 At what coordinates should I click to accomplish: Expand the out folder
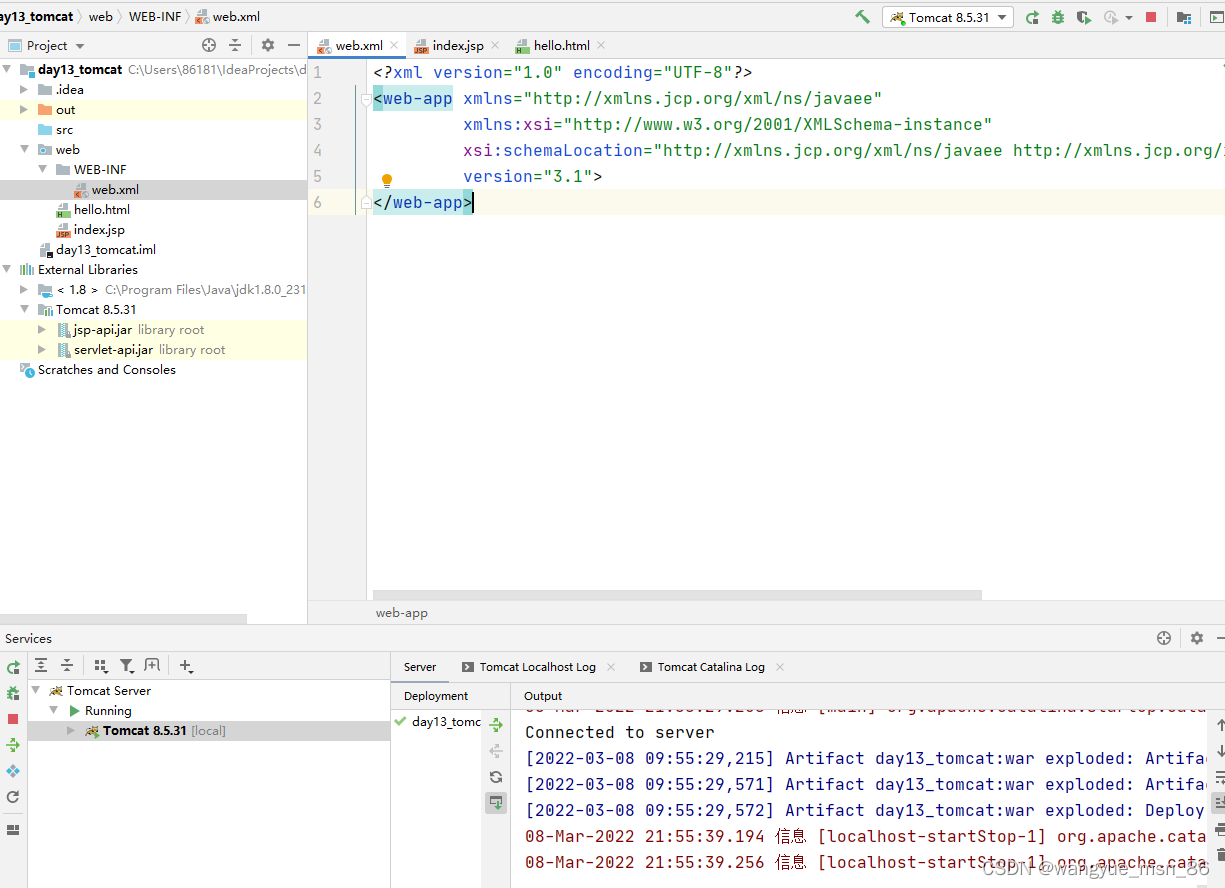pos(24,110)
